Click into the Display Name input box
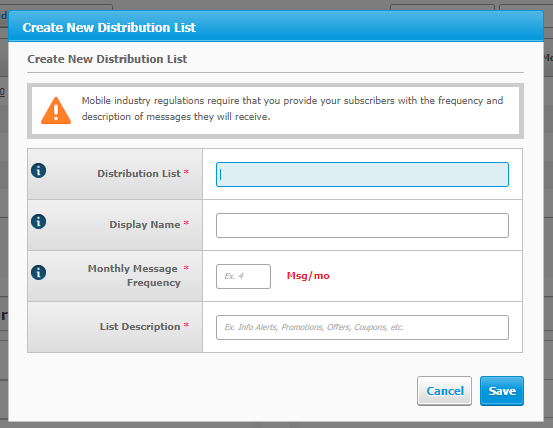Image resolution: width=553 pixels, height=428 pixels. tap(362, 225)
